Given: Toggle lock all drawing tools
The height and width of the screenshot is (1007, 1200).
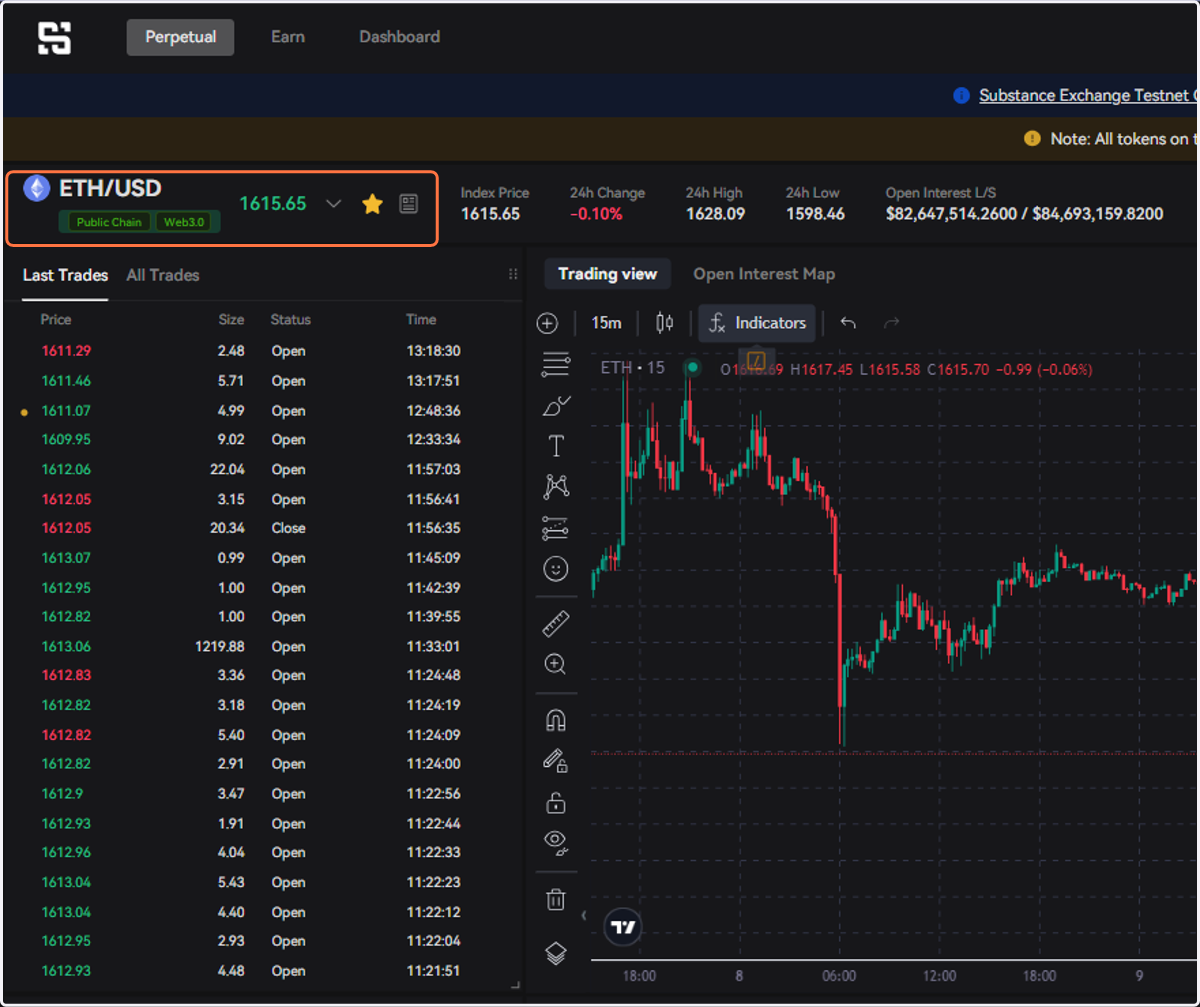Looking at the screenshot, I should [x=555, y=802].
